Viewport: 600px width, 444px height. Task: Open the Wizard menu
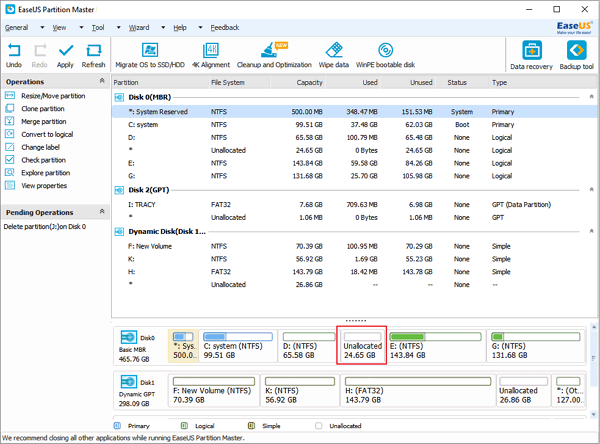click(x=139, y=28)
